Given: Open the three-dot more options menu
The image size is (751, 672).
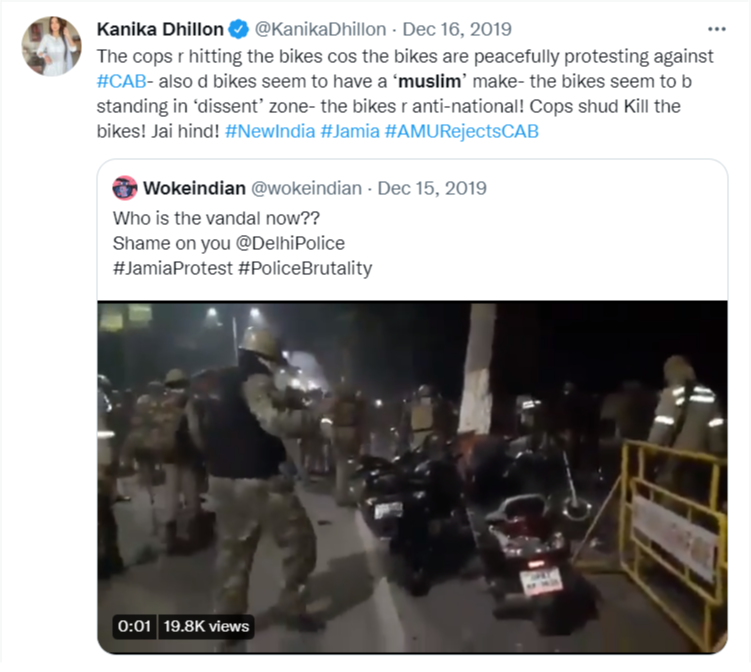Looking at the screenshot, I should click(x=717, y=30).
